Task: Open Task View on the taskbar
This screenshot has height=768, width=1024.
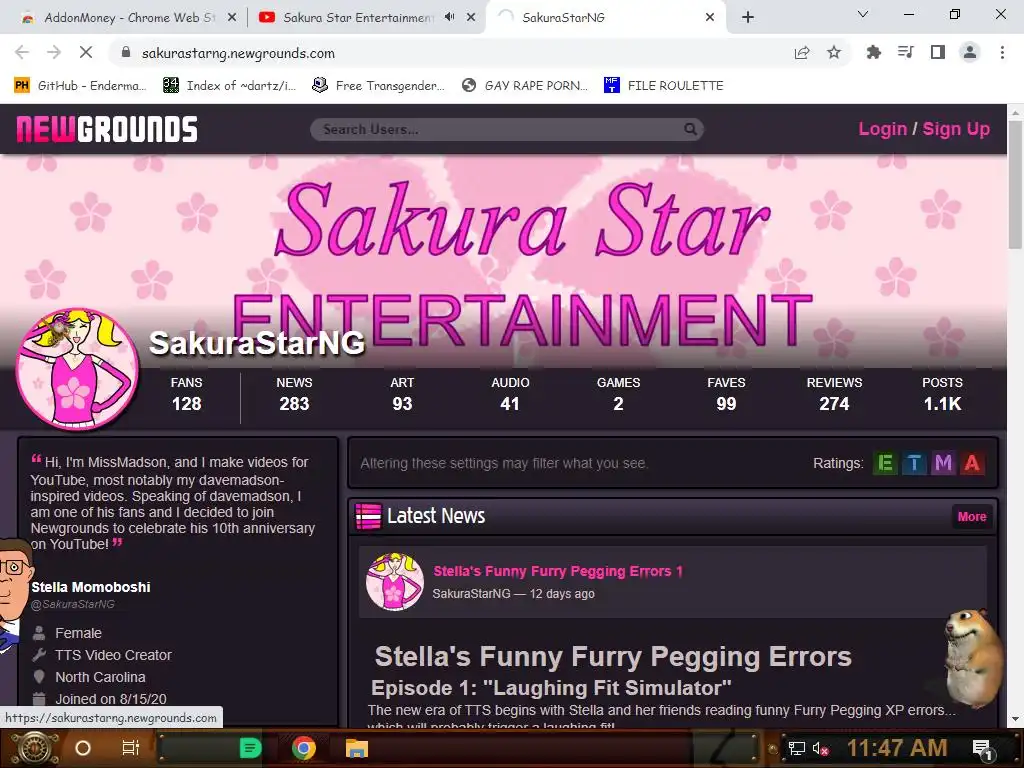Action: pos(131,748)
